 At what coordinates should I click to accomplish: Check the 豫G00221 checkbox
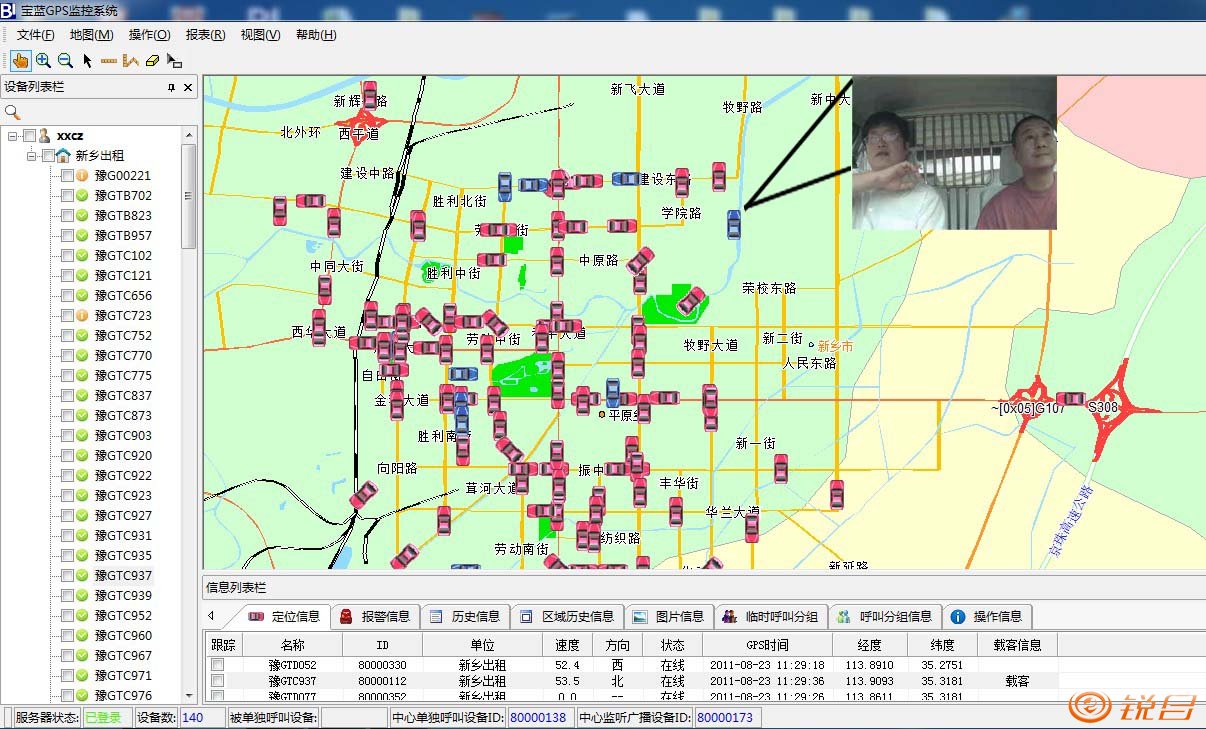pyautogui.click(x=67, y=175)
